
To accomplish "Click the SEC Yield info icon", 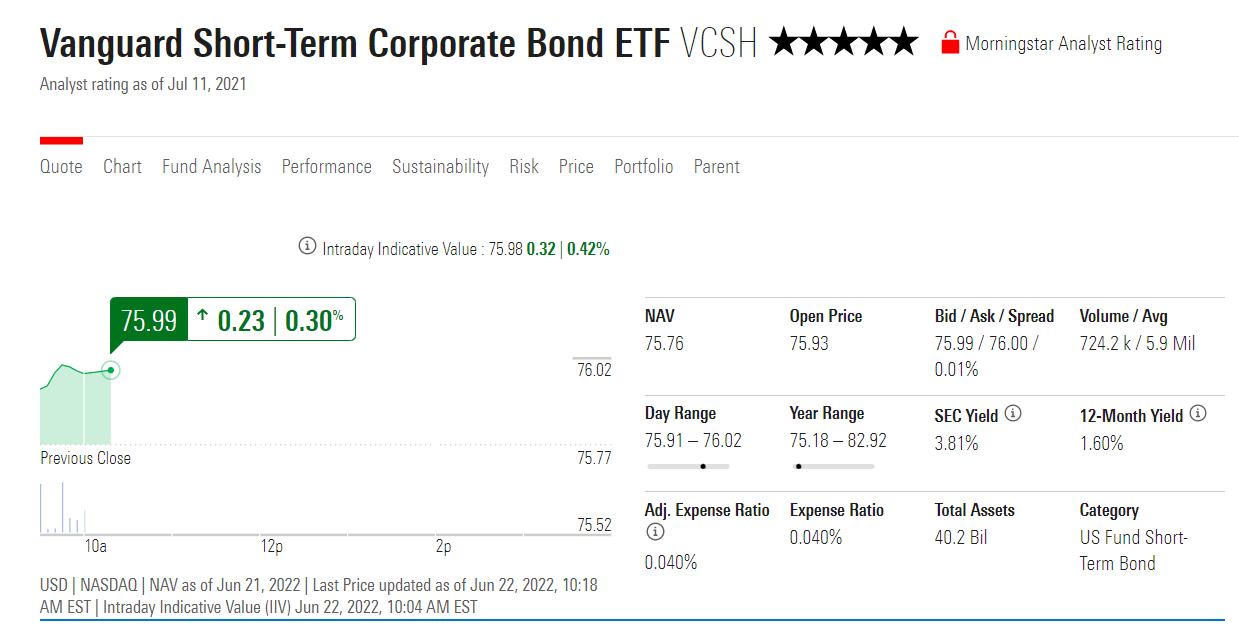I will tap(1013, 413).
